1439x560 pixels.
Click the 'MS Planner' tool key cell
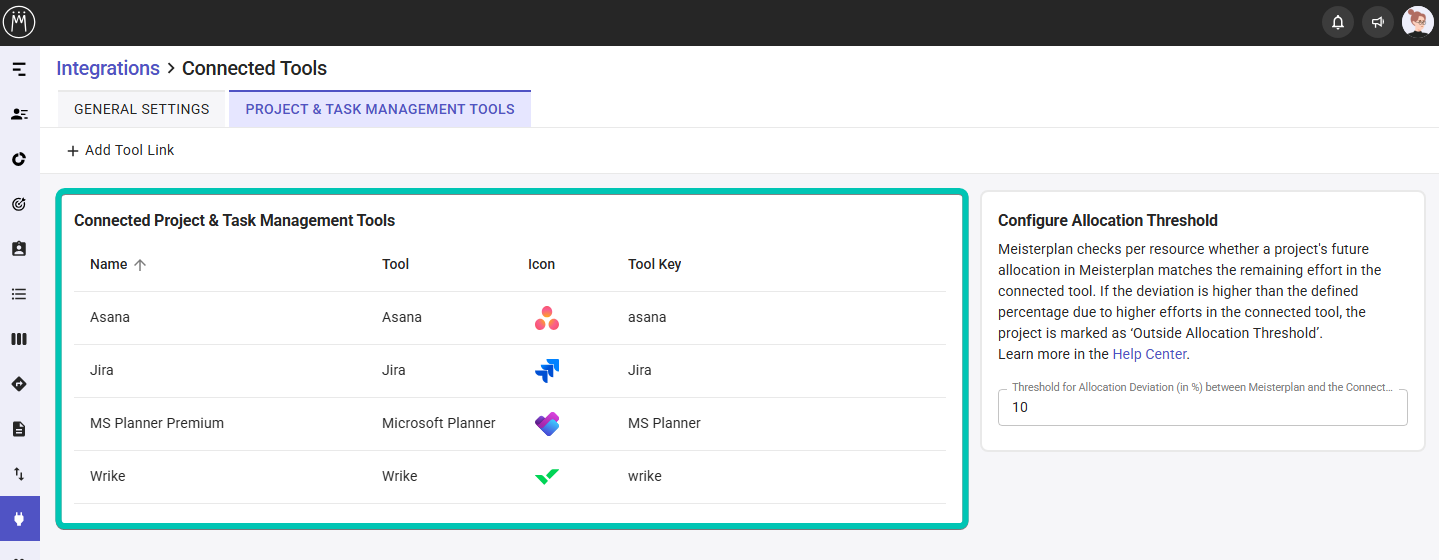(664, 423)
